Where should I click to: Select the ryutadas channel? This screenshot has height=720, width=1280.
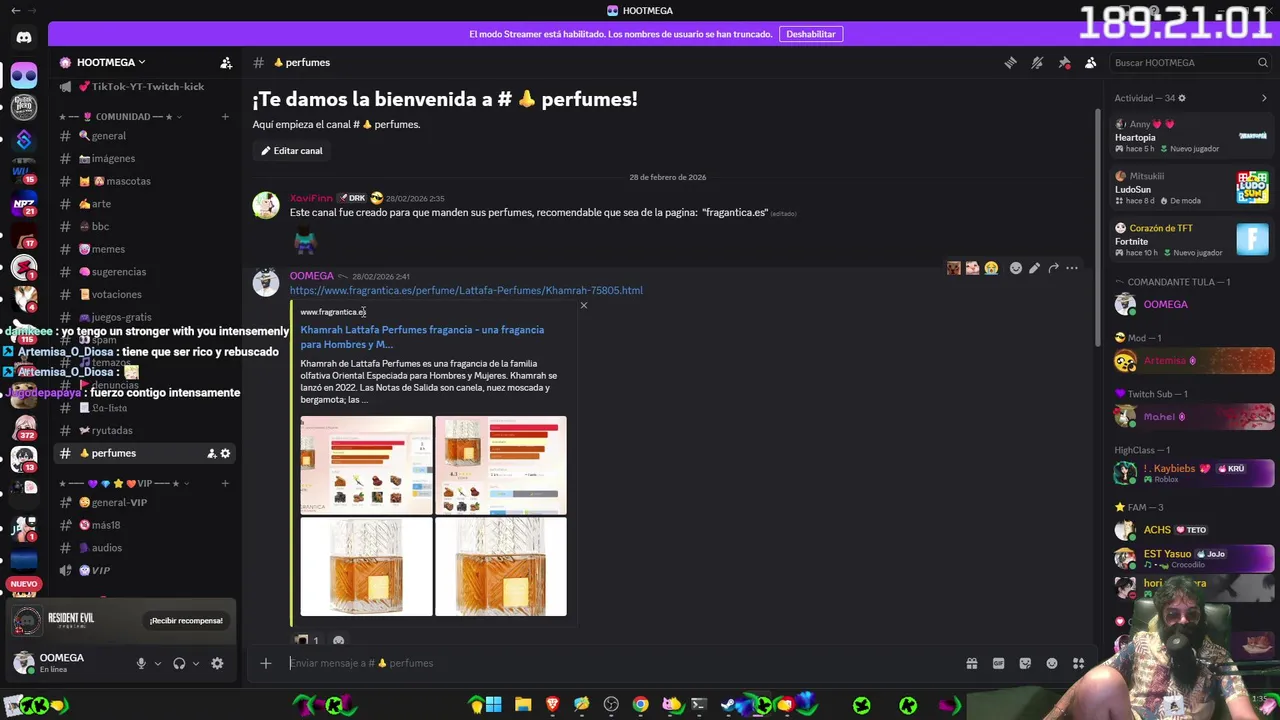tap(146, 430)
